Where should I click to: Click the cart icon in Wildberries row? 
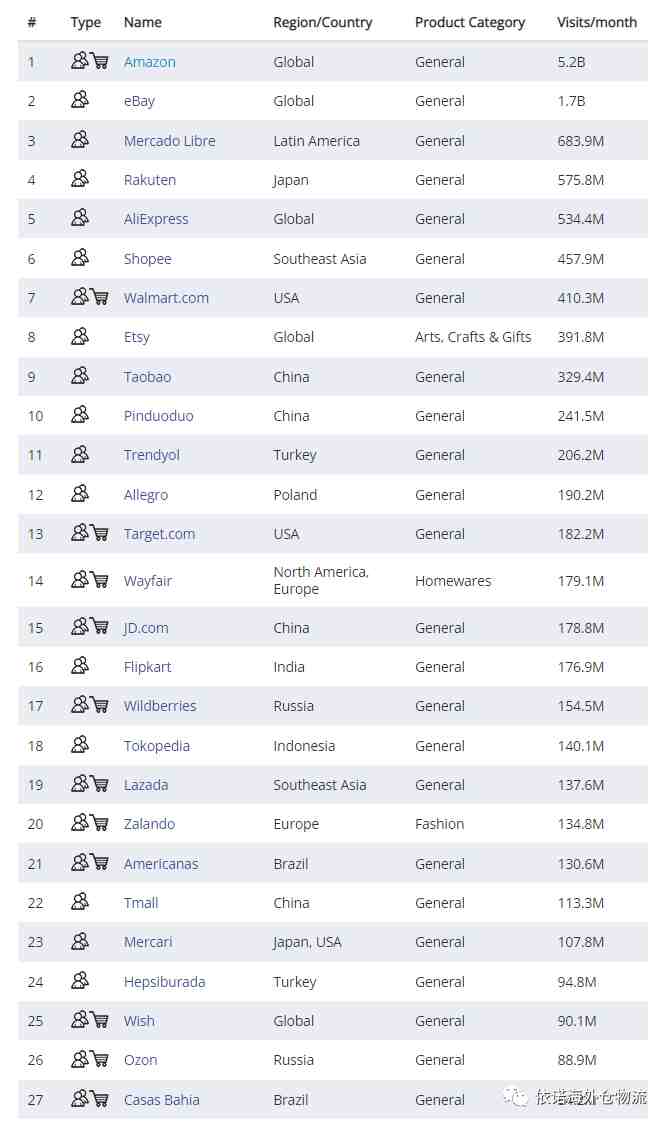click(100, 705)
